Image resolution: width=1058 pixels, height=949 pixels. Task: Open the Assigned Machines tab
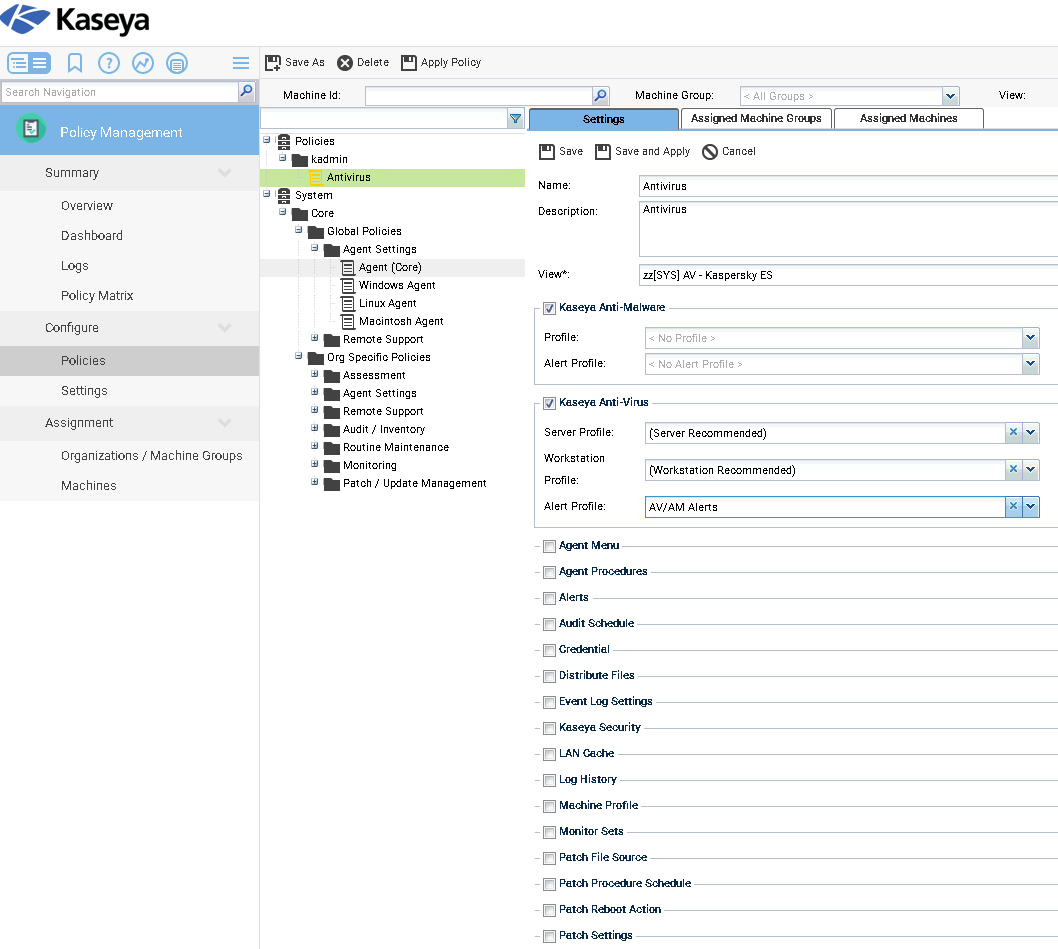coord(908,119)
